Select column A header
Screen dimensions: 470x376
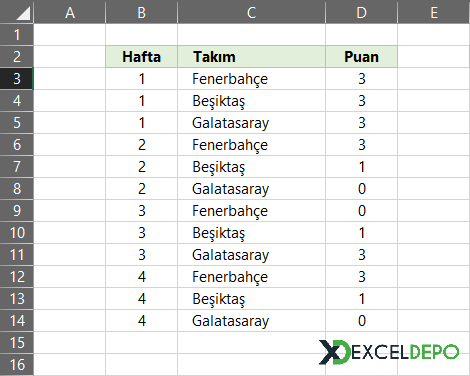pos(70,12)
